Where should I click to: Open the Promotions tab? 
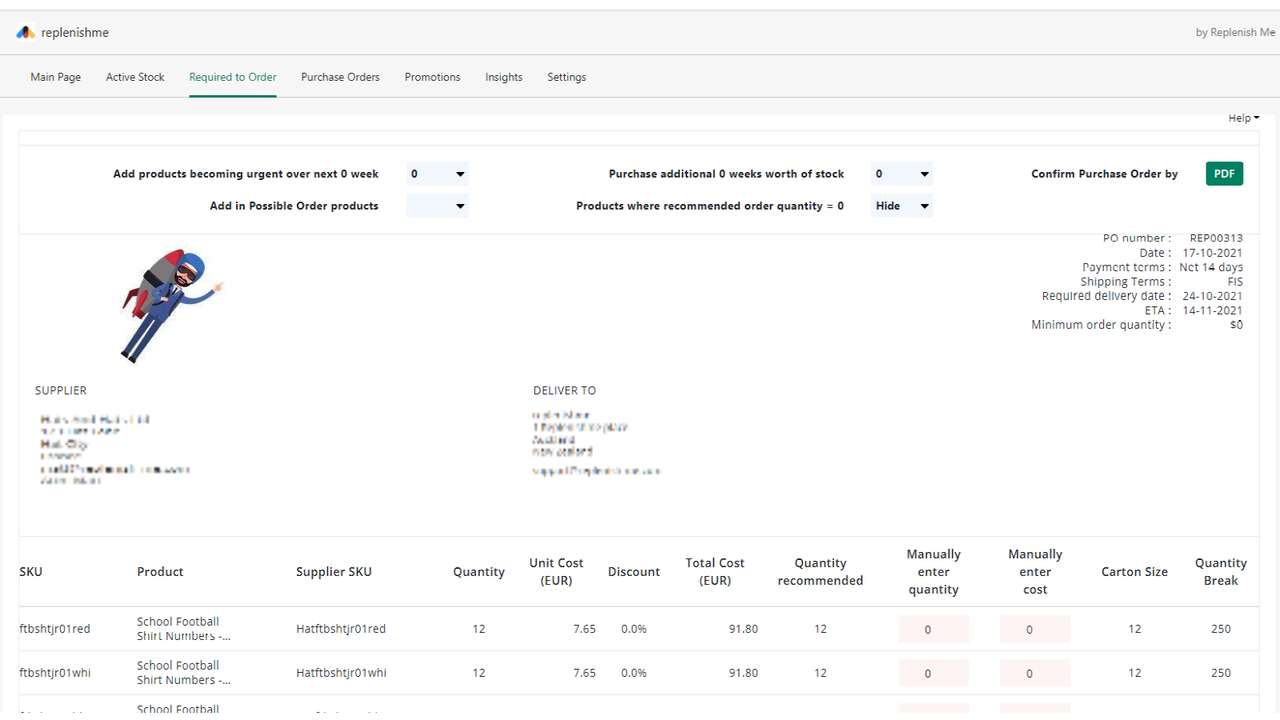(433, 77)
